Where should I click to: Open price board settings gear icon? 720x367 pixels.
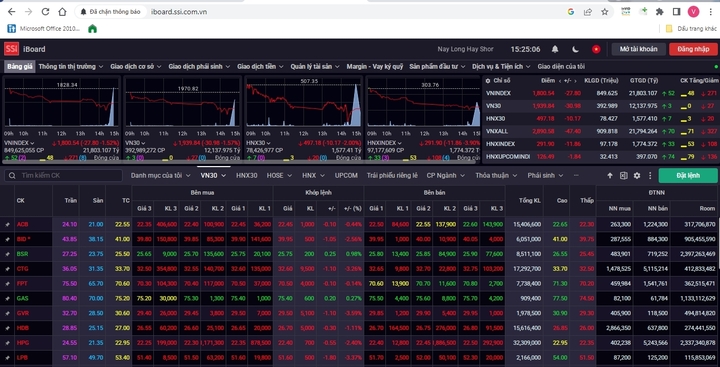pos(637,175)
